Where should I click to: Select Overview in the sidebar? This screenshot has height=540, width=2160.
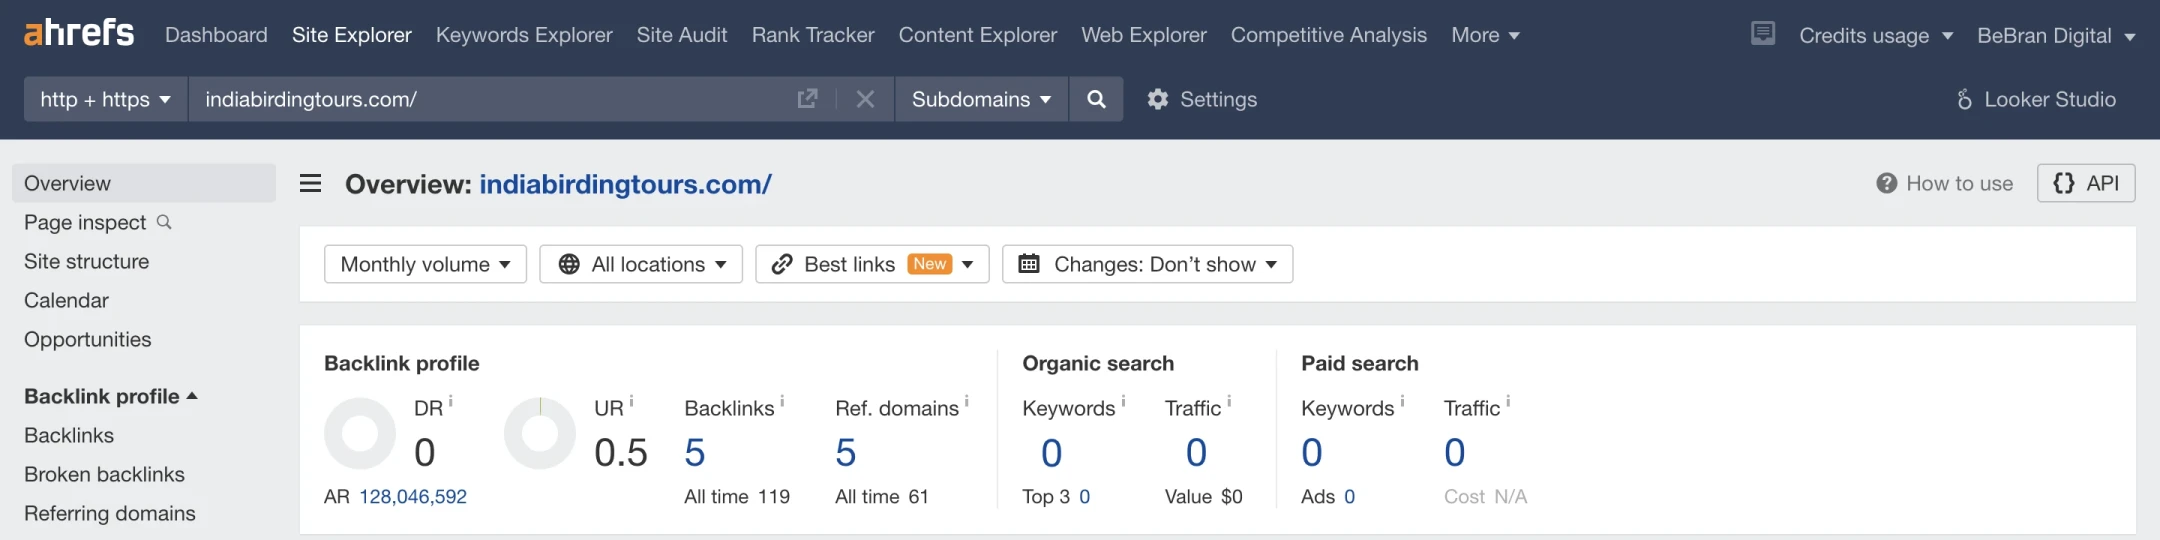[144, 183]
